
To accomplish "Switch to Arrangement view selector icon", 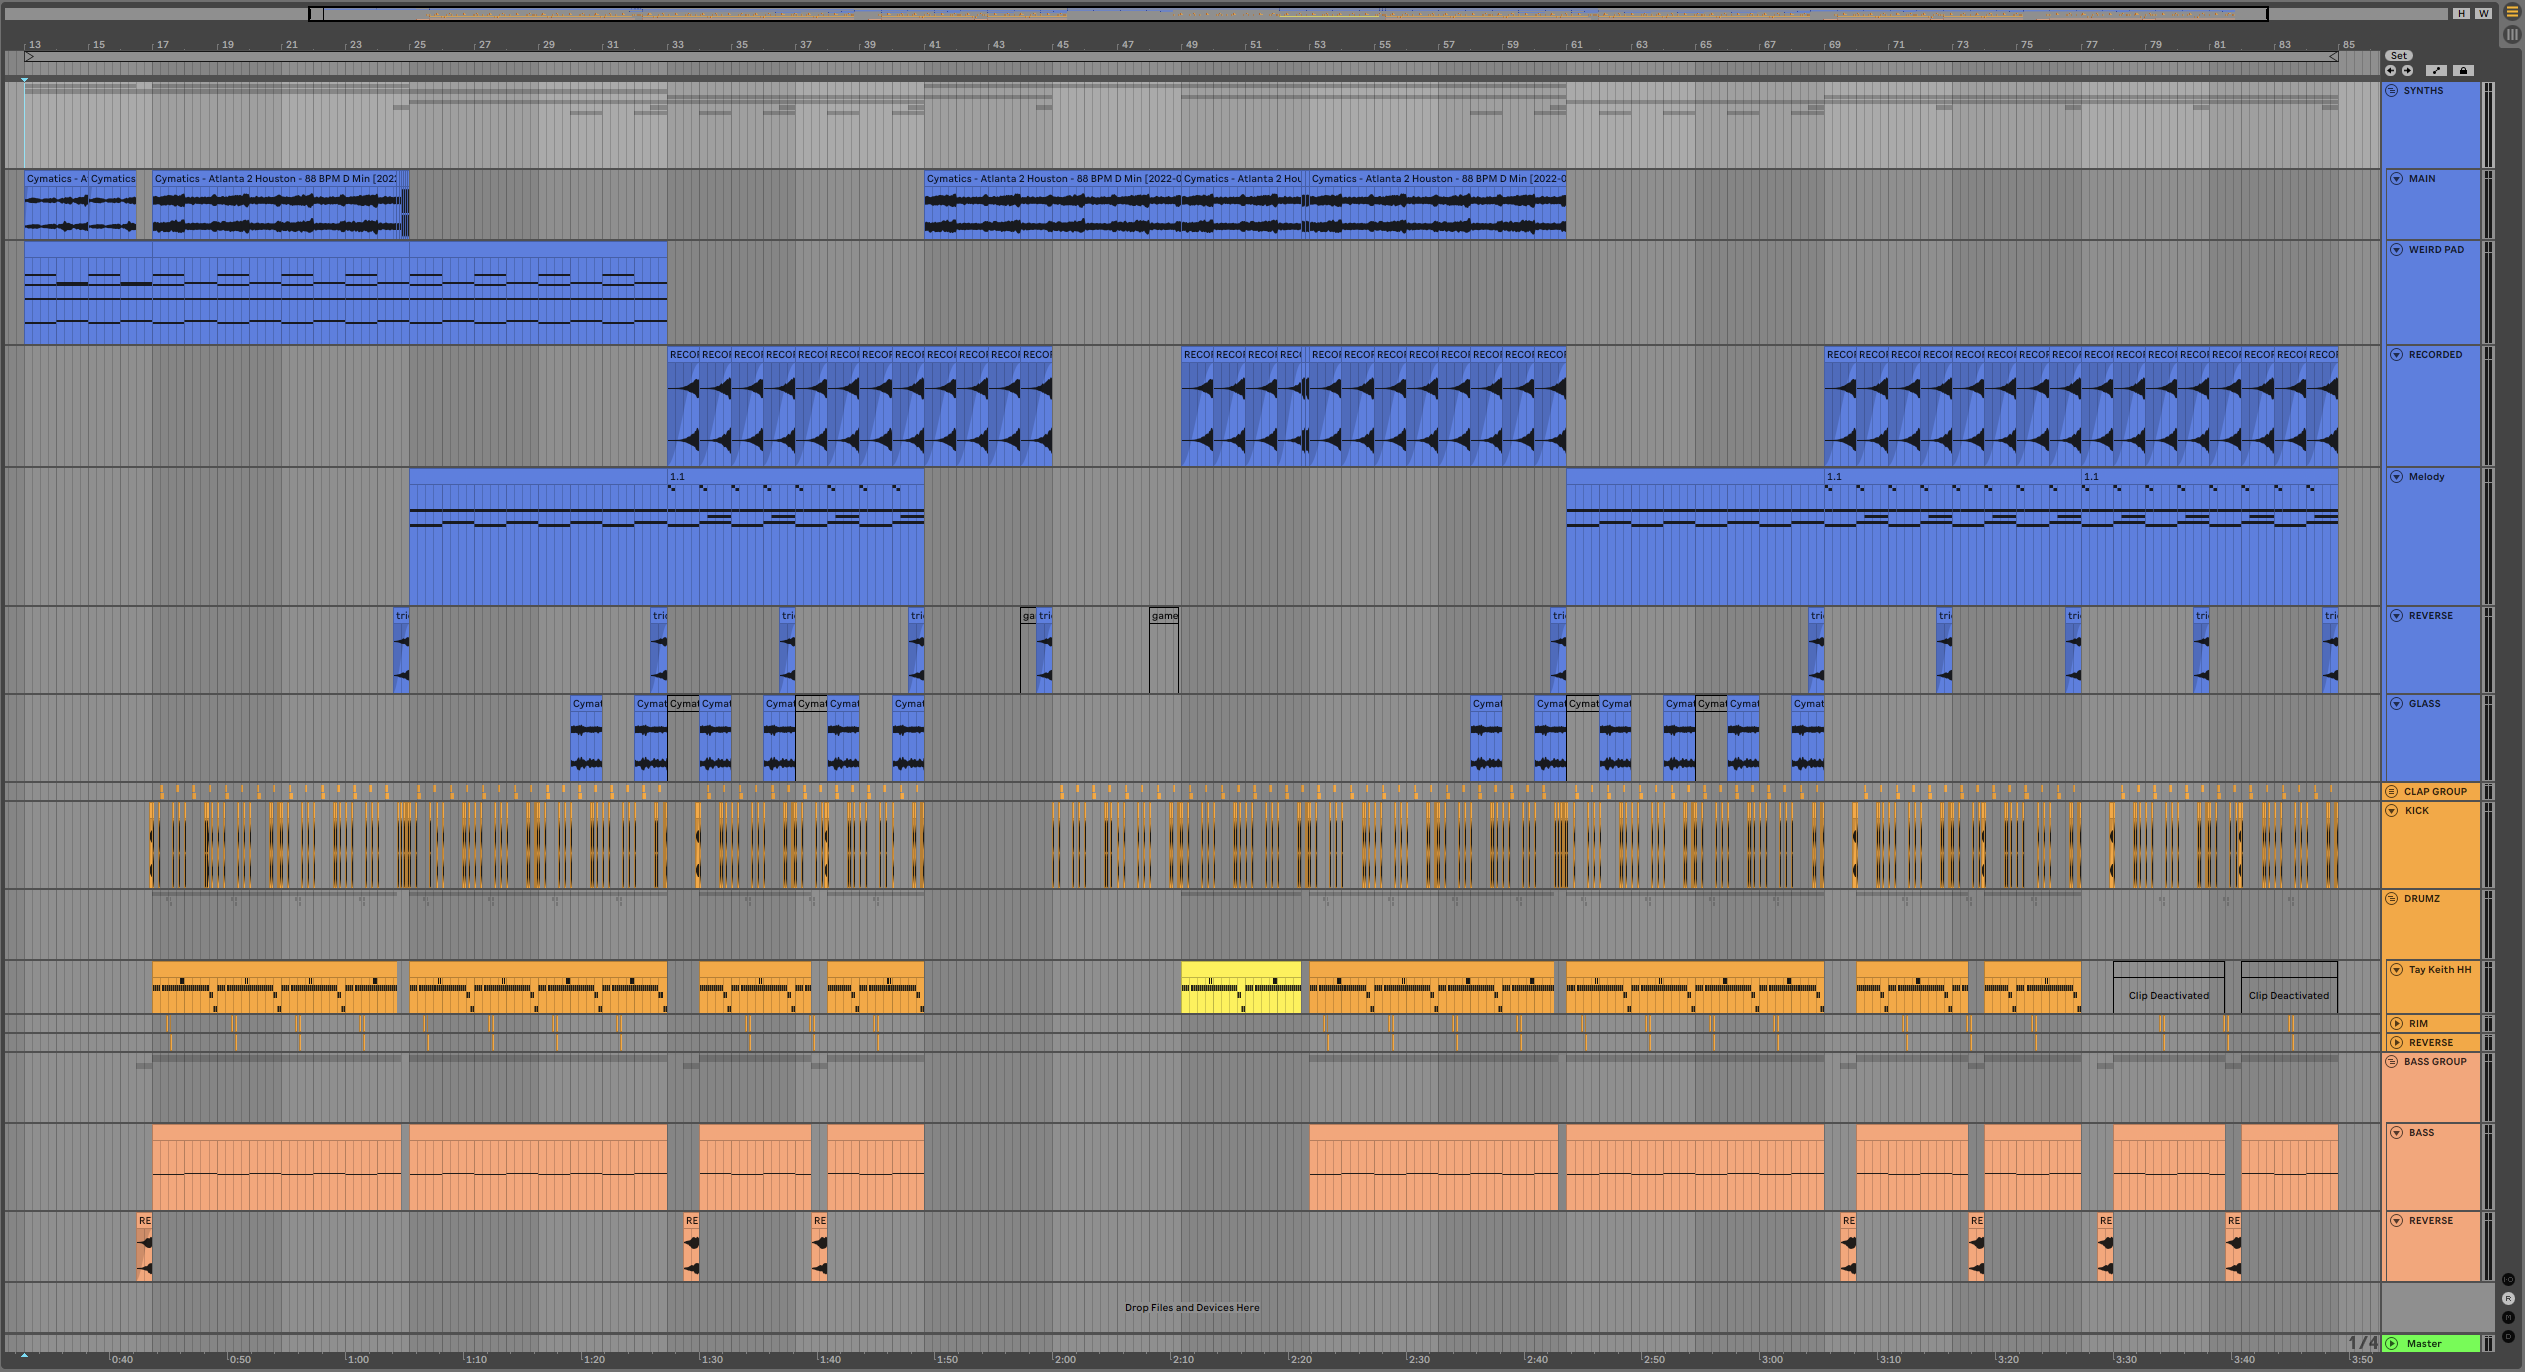I will (2511, 13).
